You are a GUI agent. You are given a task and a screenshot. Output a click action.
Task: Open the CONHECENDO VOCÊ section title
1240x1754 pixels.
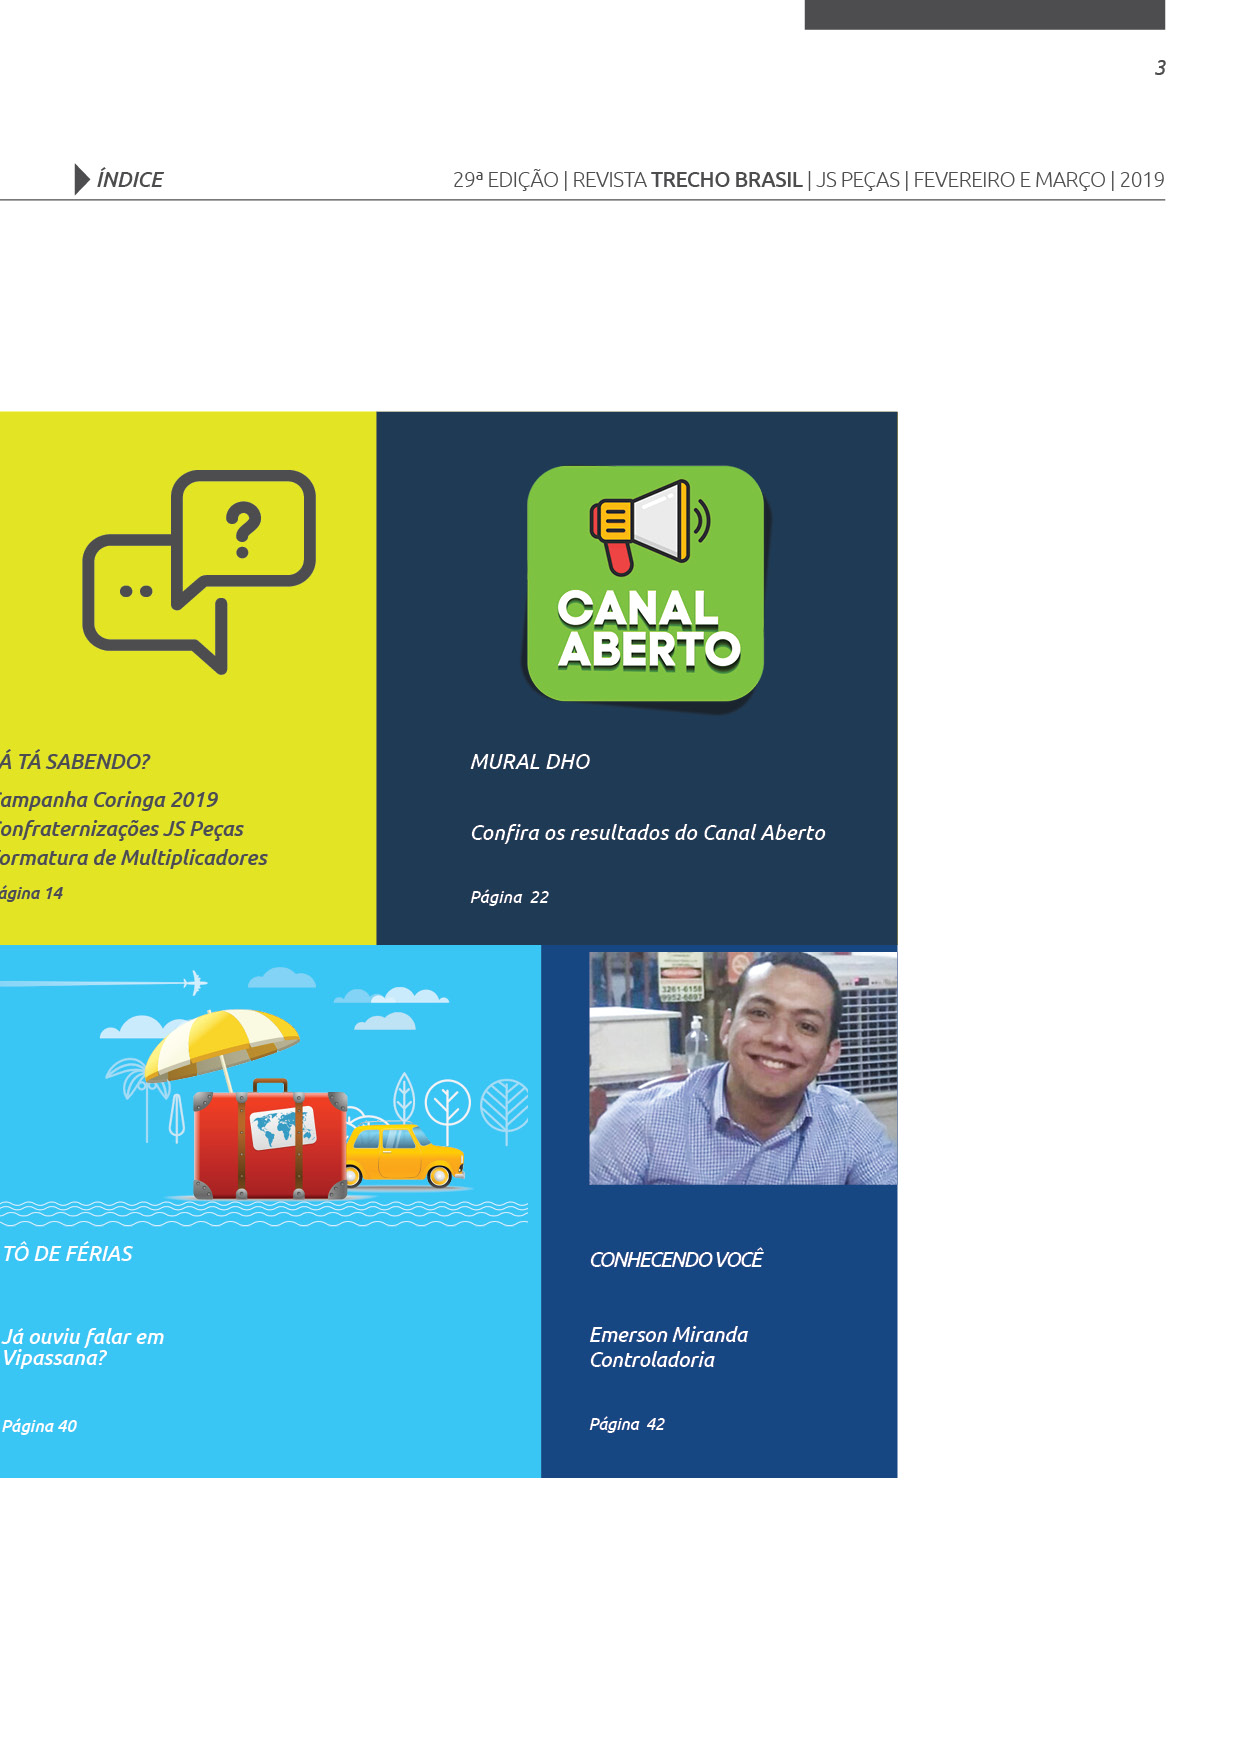coord(676,1260)
